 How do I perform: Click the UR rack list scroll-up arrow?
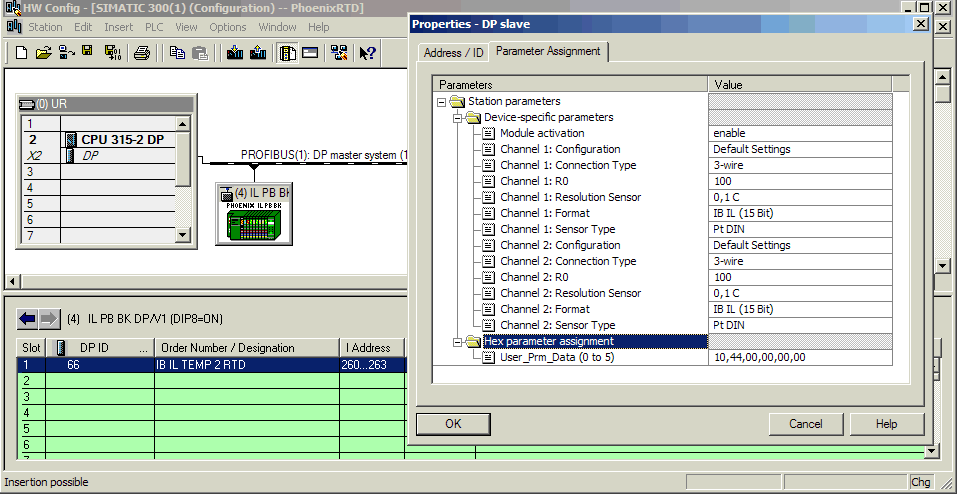(x=184, y=123)
